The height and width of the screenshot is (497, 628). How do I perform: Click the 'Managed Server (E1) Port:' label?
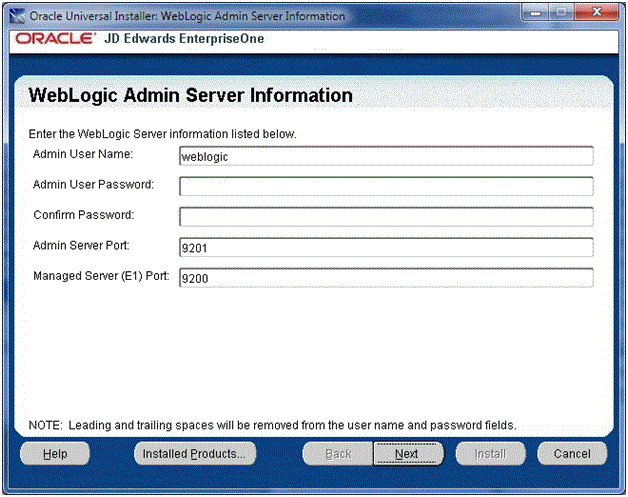pyautogui.click(x=101, y=276)
